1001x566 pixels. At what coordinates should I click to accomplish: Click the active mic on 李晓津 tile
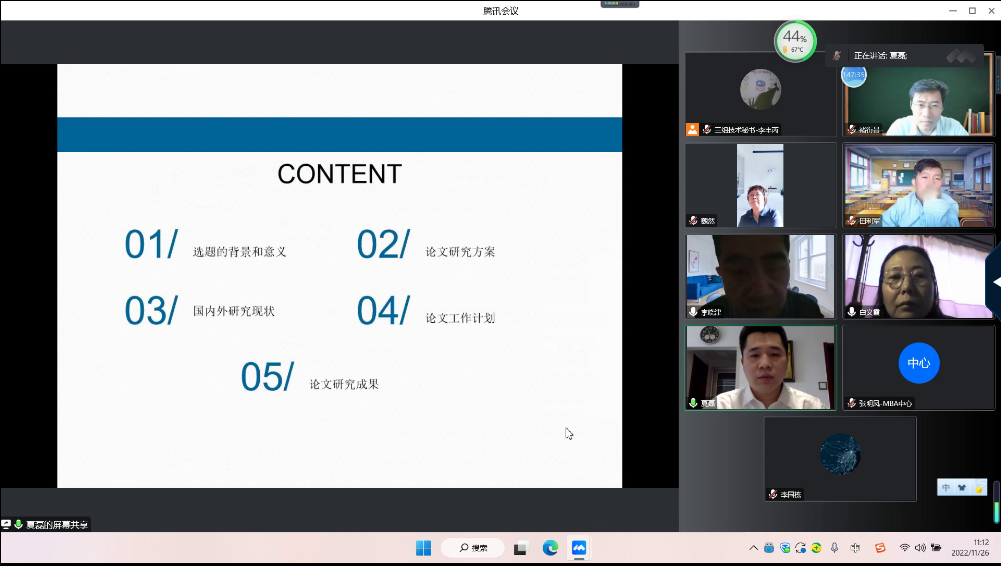tap(693, 312)
